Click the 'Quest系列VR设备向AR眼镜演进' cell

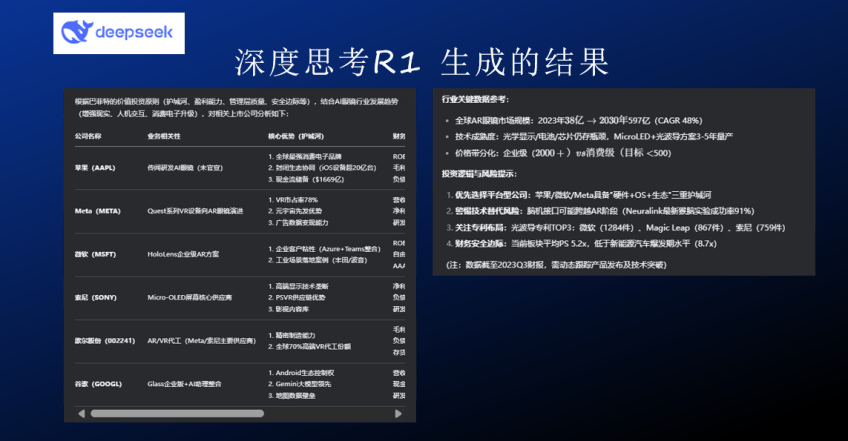195,211
